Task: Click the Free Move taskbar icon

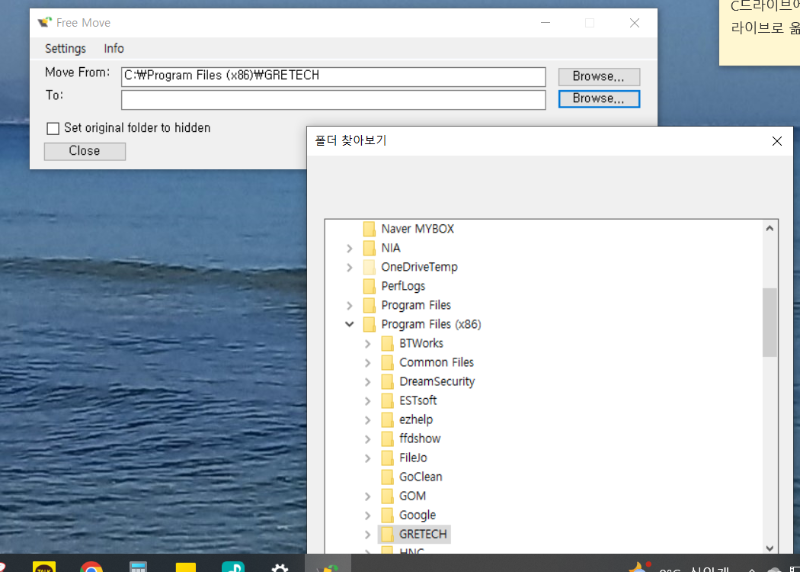Action: click(x=328, y=566)
